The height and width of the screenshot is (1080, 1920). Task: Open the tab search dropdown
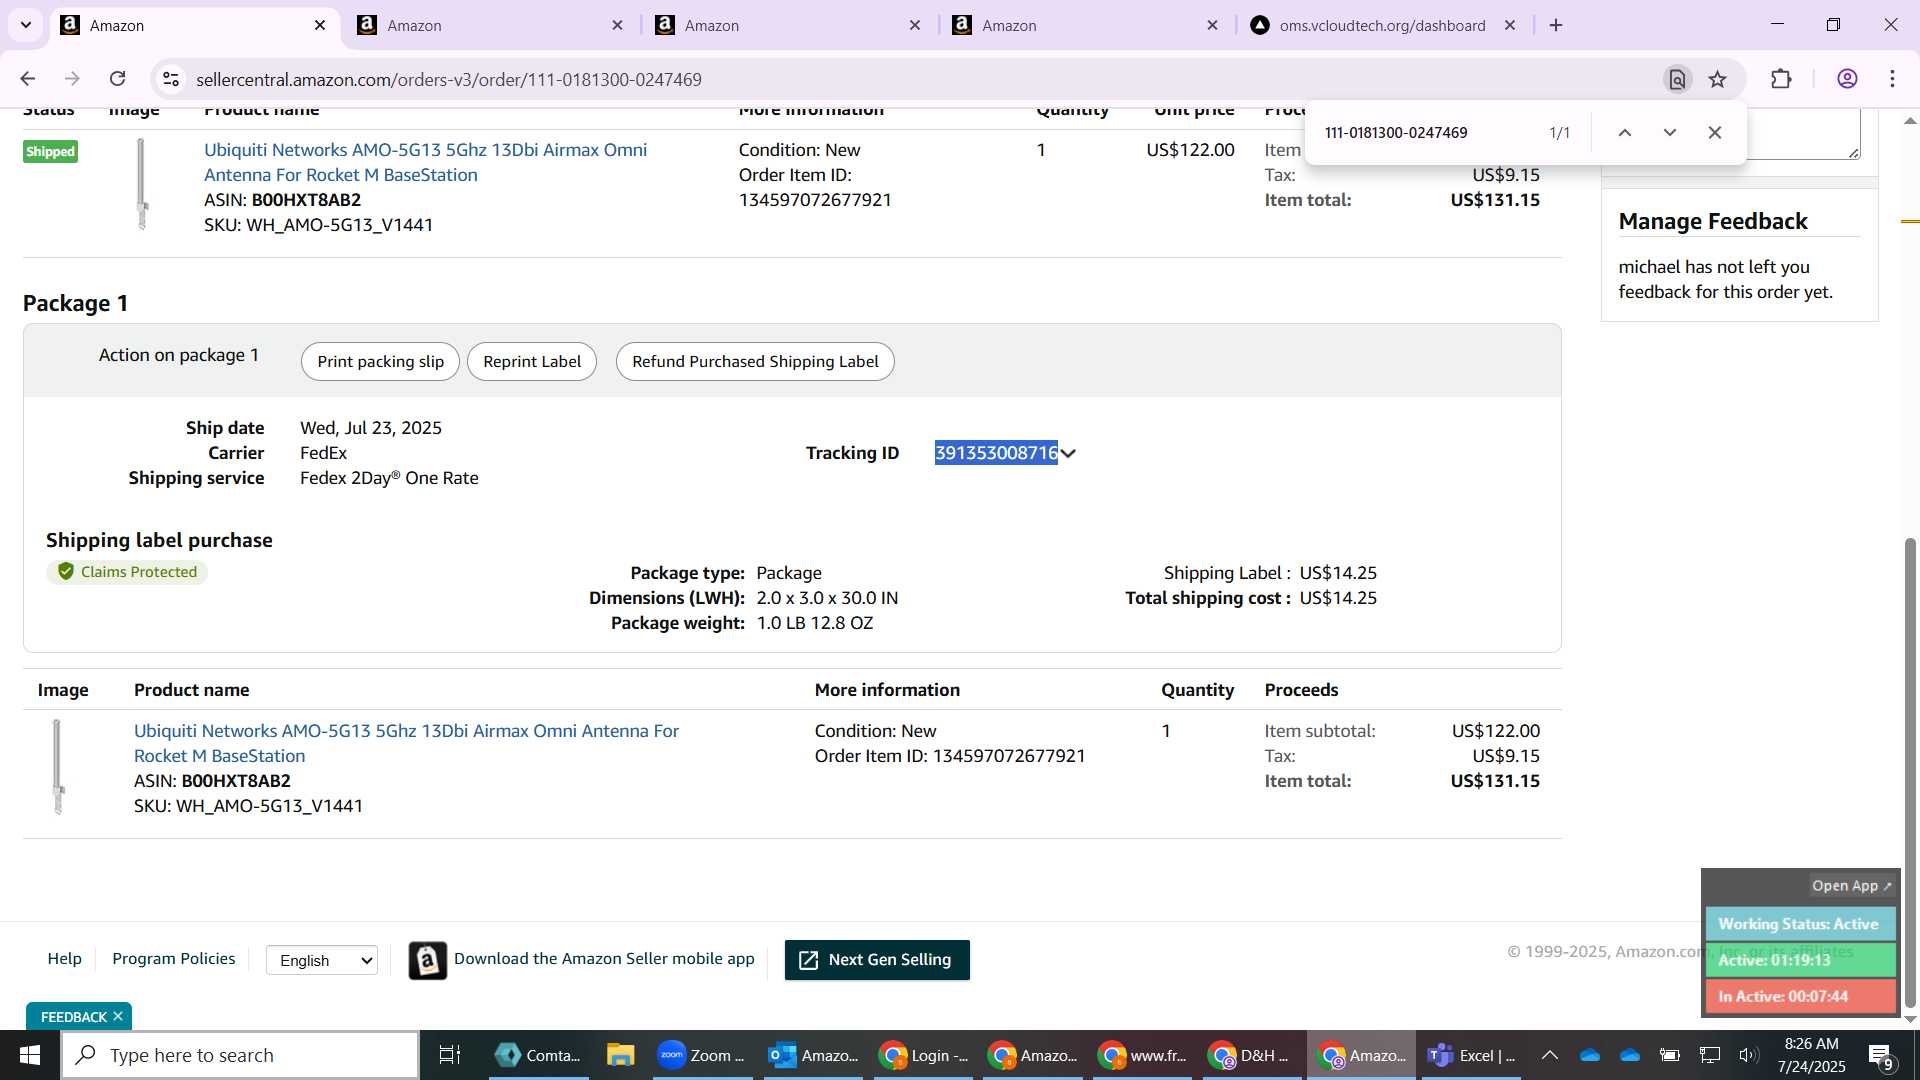click(26, 25)
